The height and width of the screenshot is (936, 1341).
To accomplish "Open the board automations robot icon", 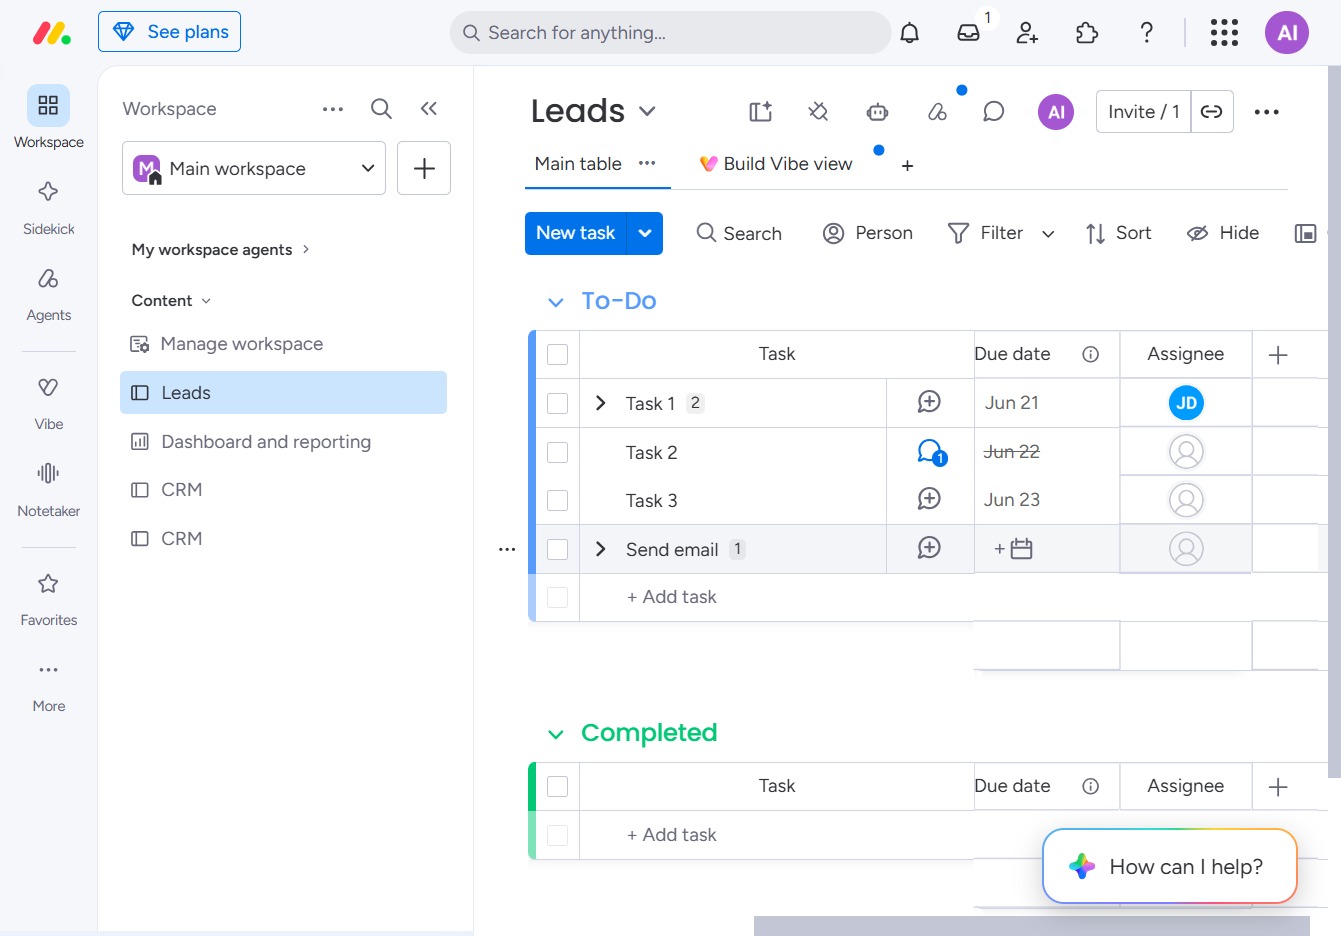I will [877, 111].
